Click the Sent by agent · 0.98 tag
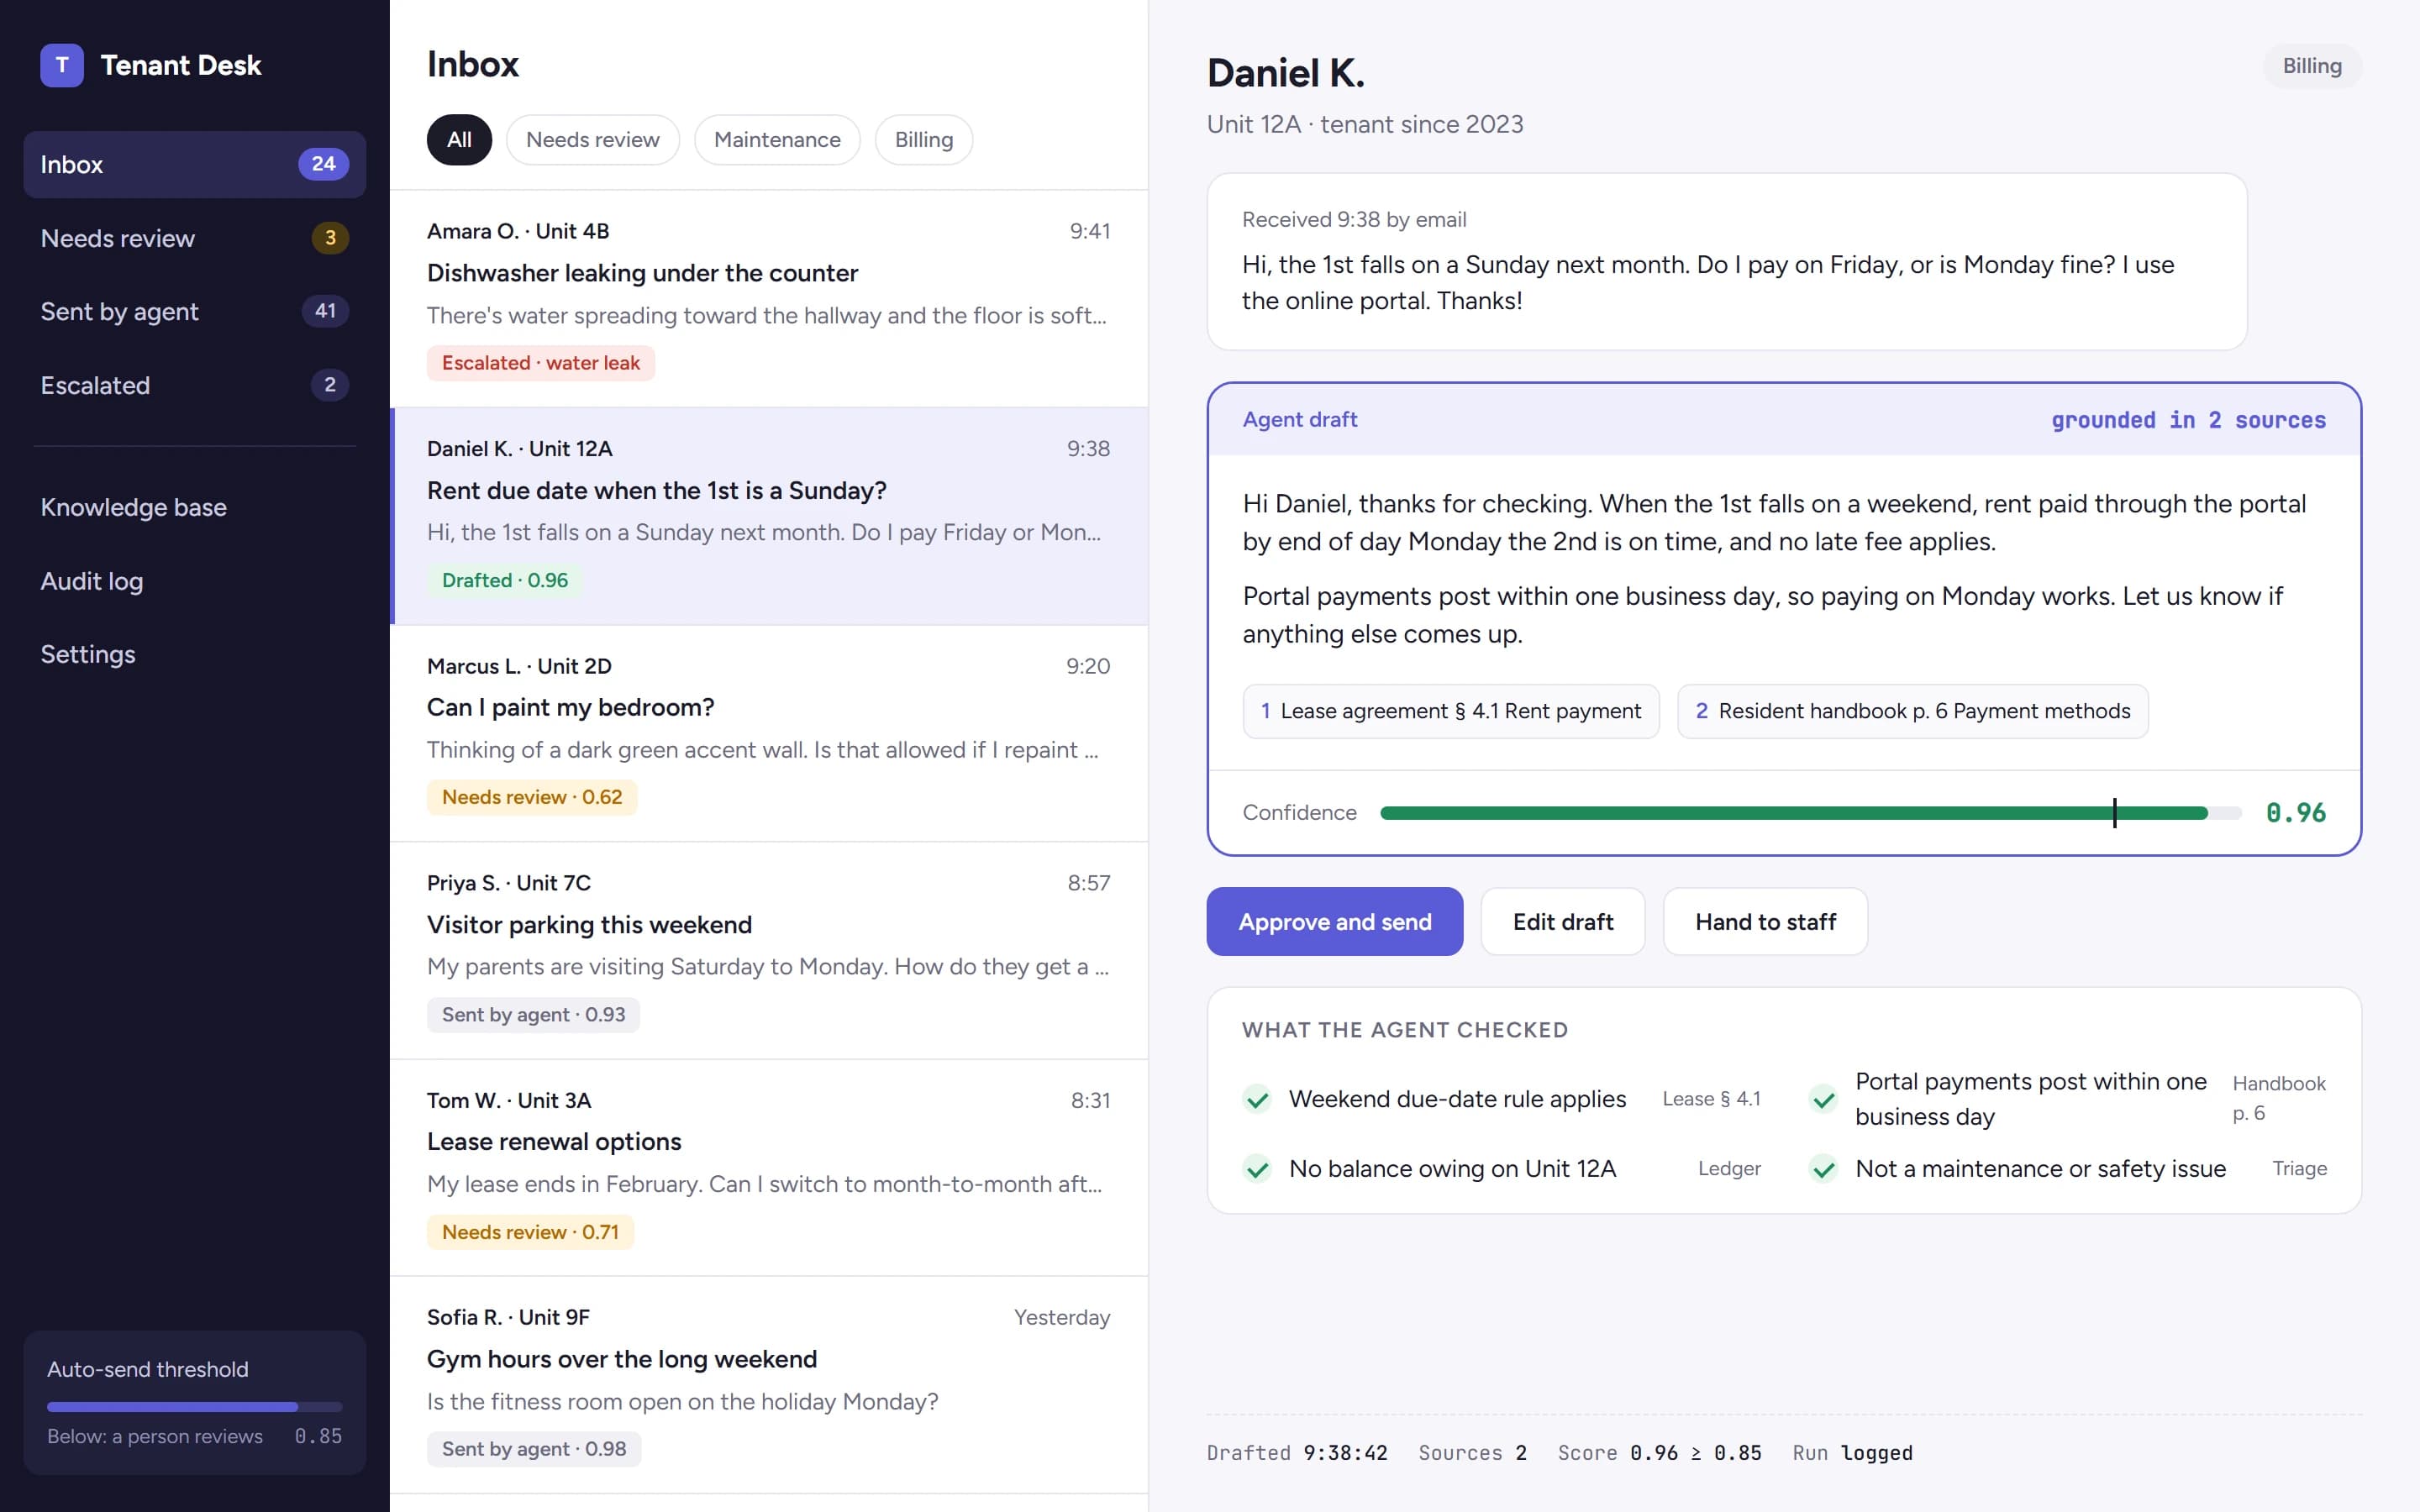The image size is (2420, 1512). (x=534, y=1449)
